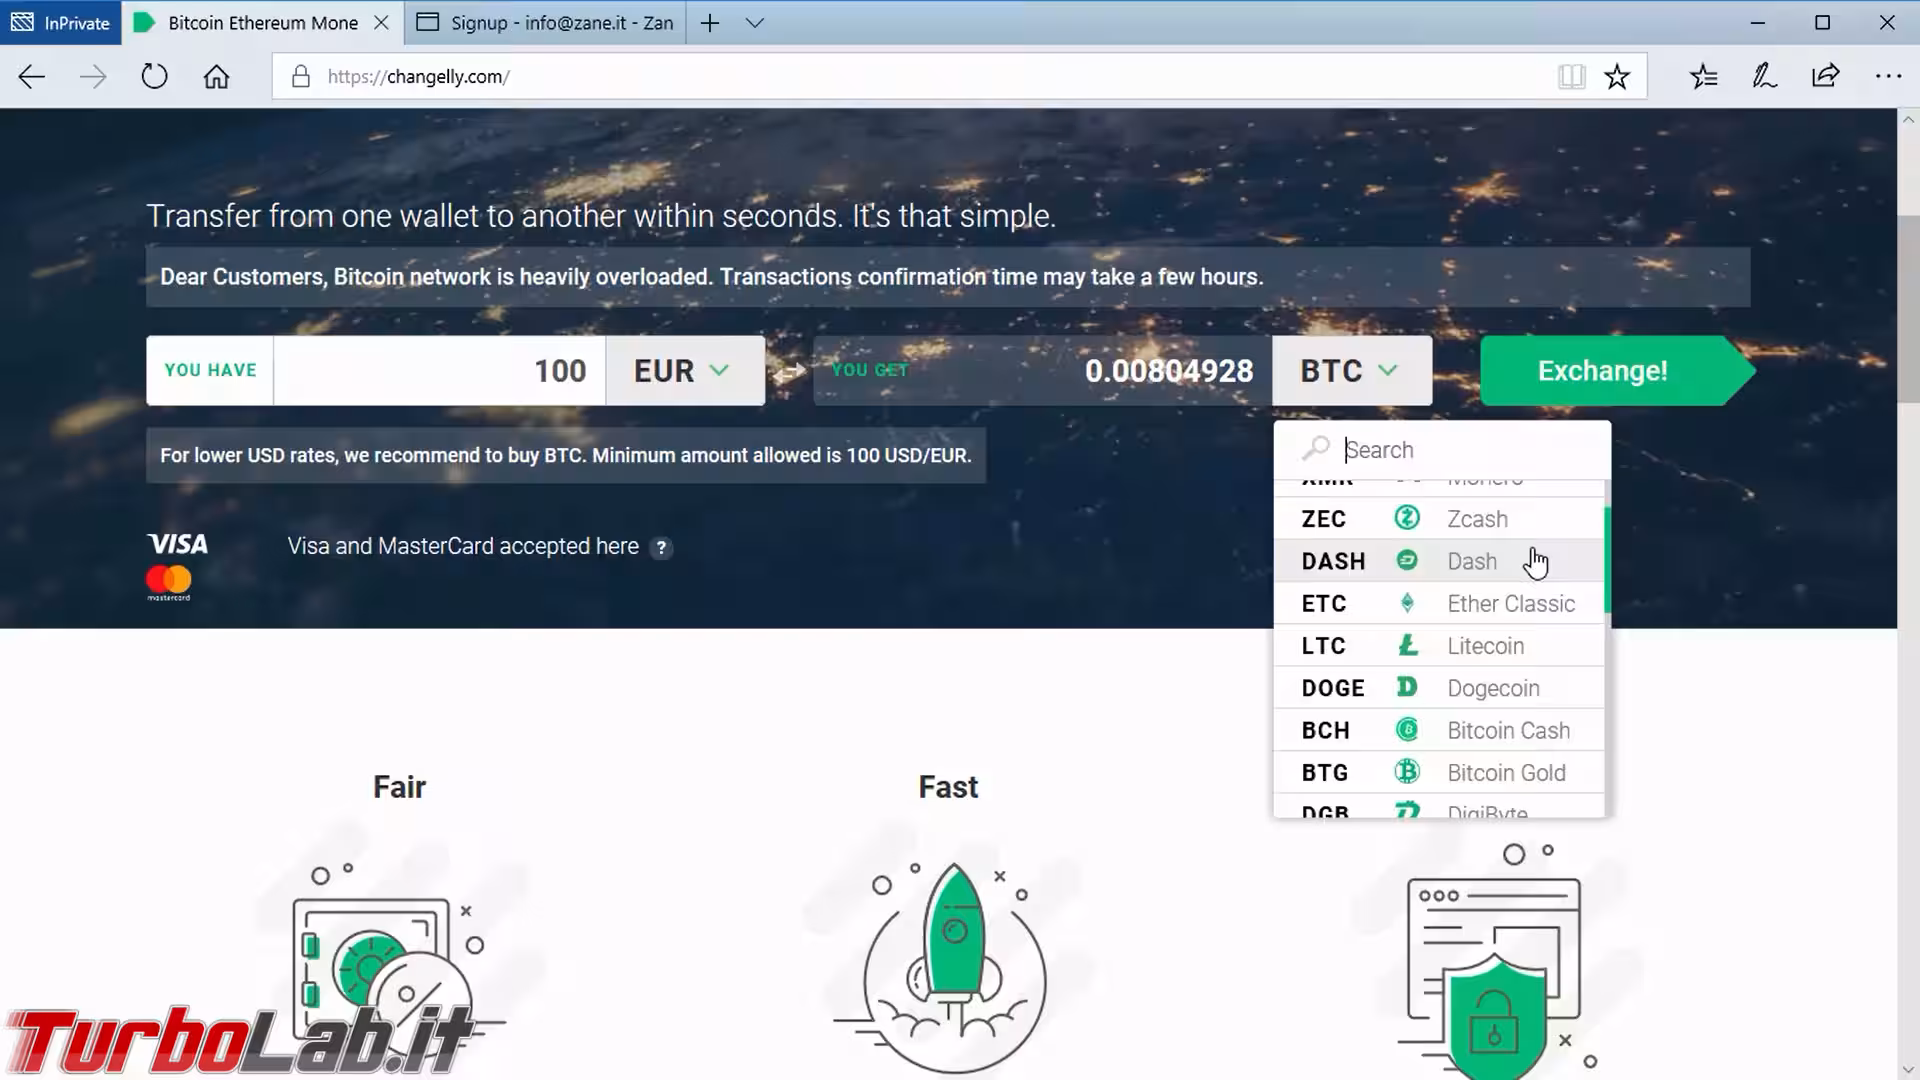
Task: Click the currency list scrollbar thumb
Action: 1607,560
